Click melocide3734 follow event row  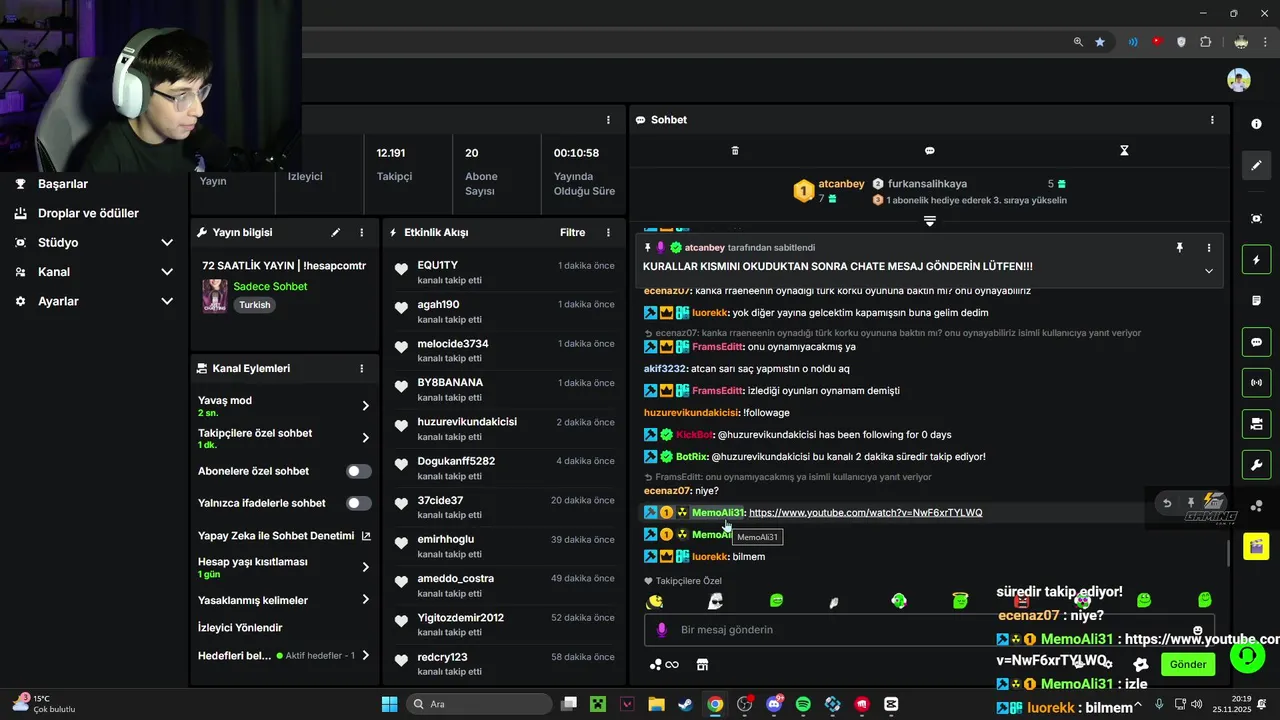tap(504, 350)
